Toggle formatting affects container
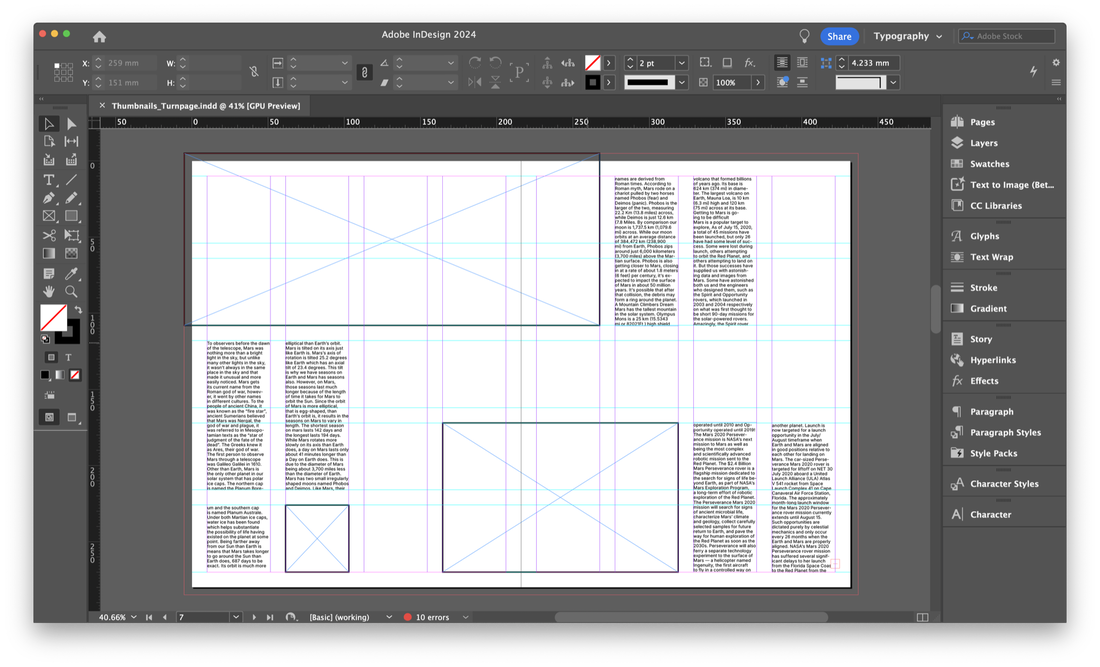The width and height of the screenshot is (1100, 667). click(x=51, y=358)
